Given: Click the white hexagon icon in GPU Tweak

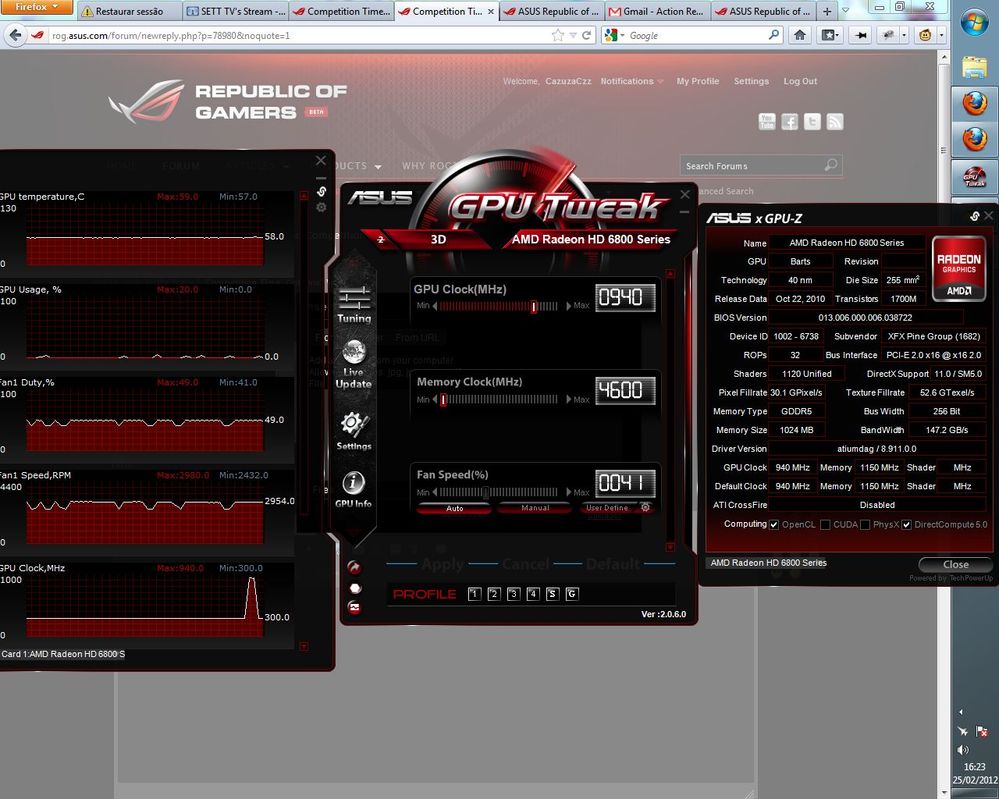Looking at the screenshot, I should pyautogui.click(x=355, y=588).
